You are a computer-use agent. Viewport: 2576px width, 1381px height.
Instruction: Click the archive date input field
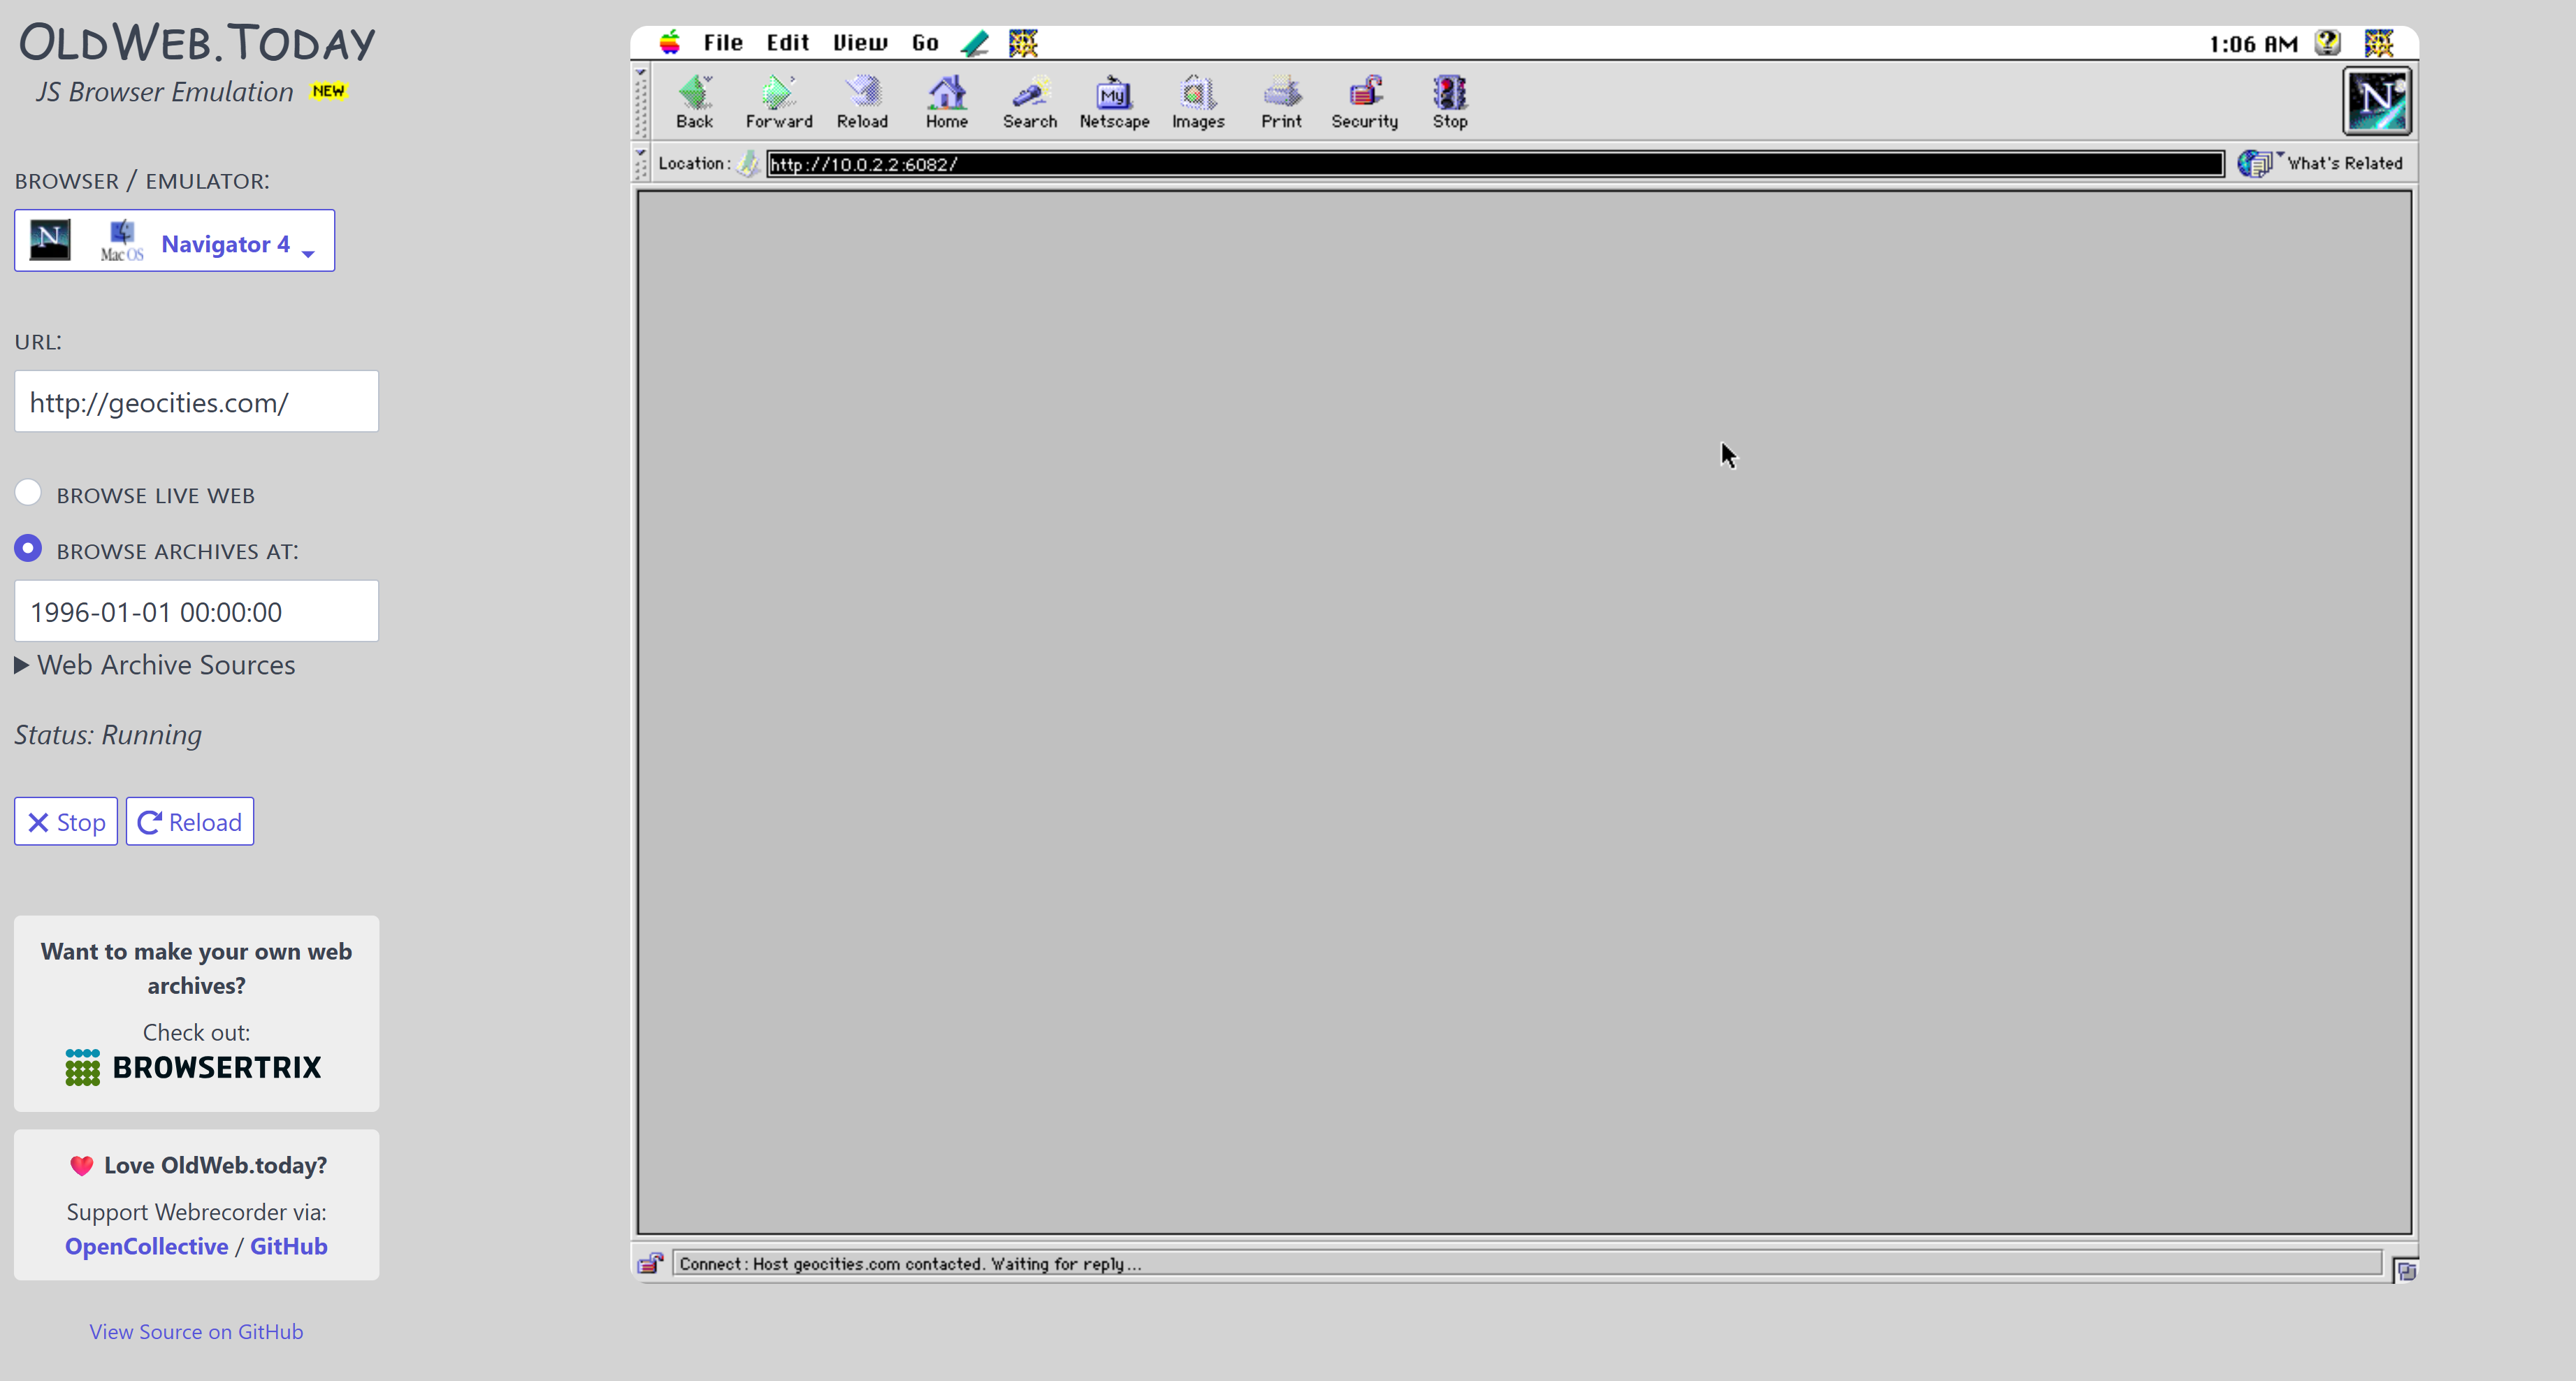coord(196,611)
